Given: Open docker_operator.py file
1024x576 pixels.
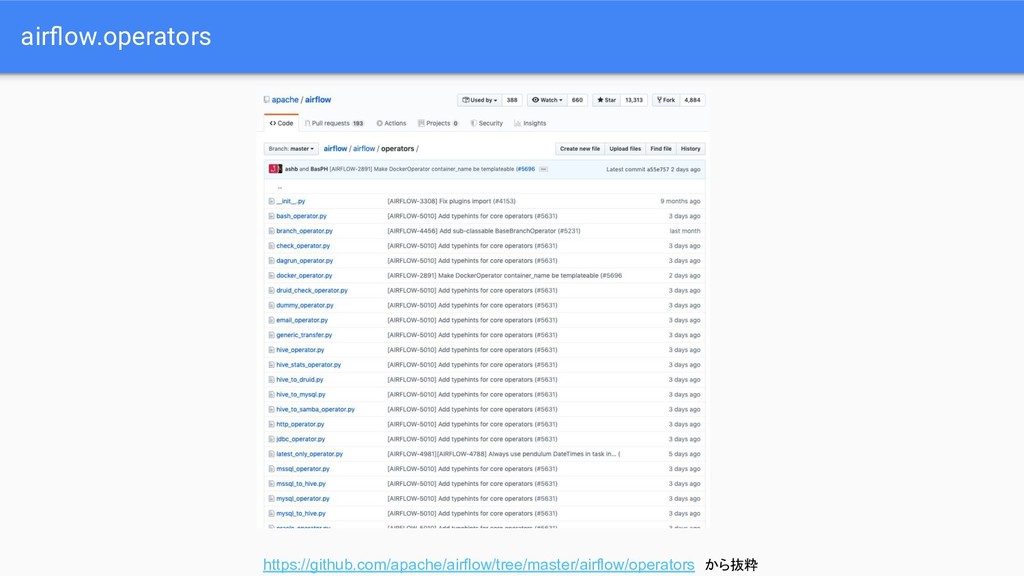Looking at the screenshot, I should click(x=304, y=276).
